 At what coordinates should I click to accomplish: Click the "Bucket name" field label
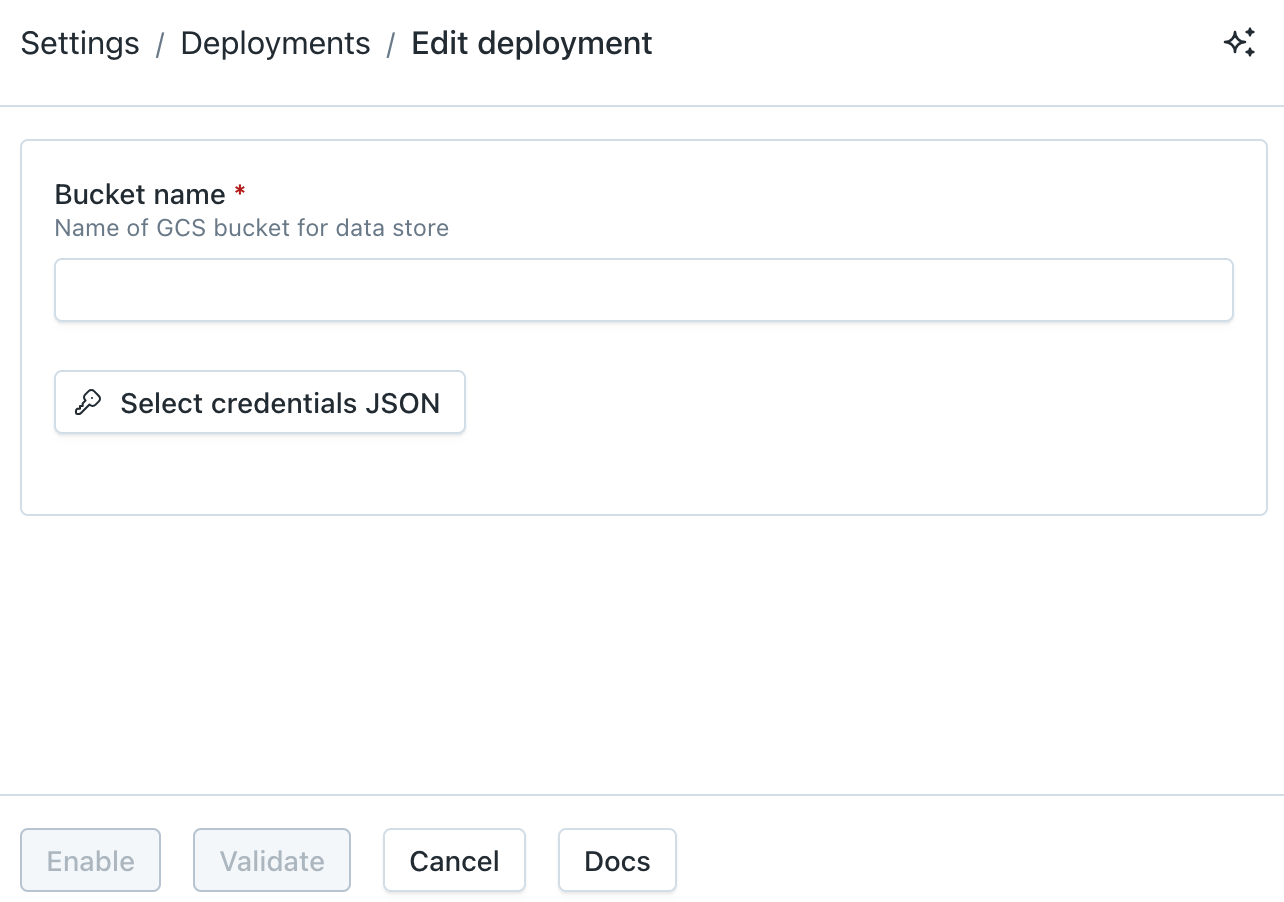pos(140,194)
